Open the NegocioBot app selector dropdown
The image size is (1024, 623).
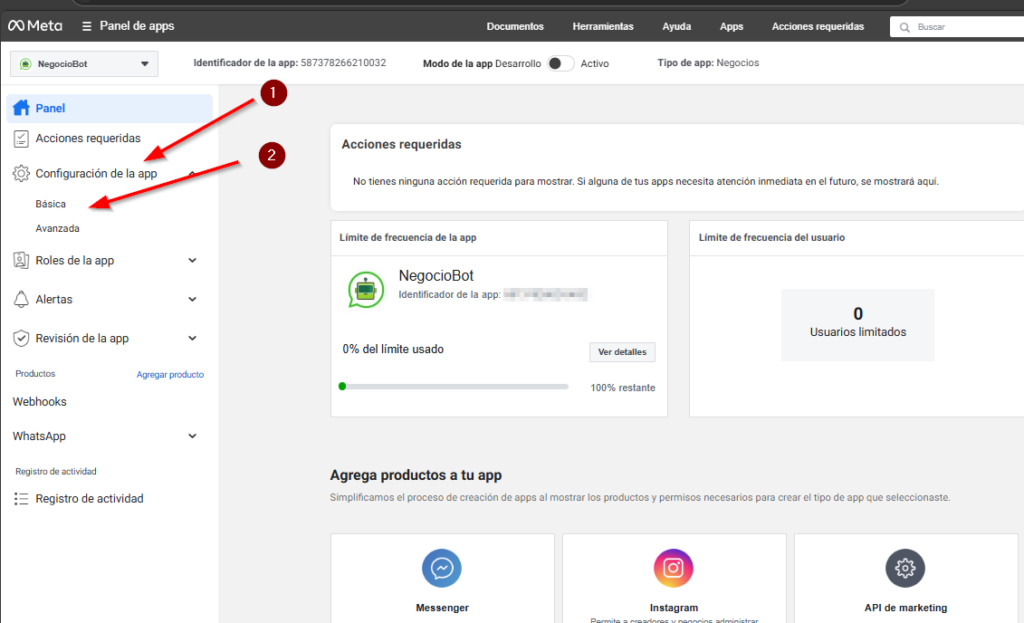[84, 64]
